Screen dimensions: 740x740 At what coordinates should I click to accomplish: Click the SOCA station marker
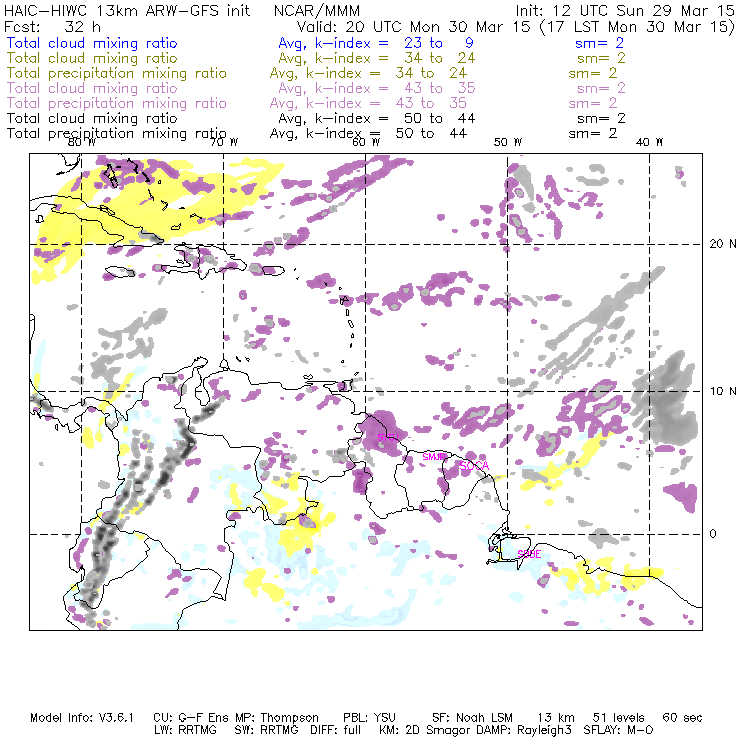coord(474,466)
